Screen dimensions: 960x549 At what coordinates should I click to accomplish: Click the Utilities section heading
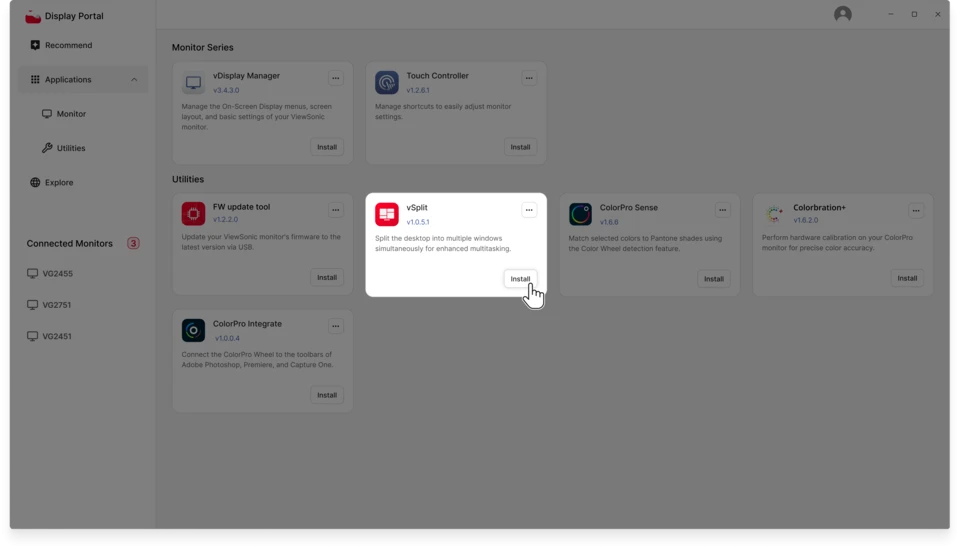(188, 179)
